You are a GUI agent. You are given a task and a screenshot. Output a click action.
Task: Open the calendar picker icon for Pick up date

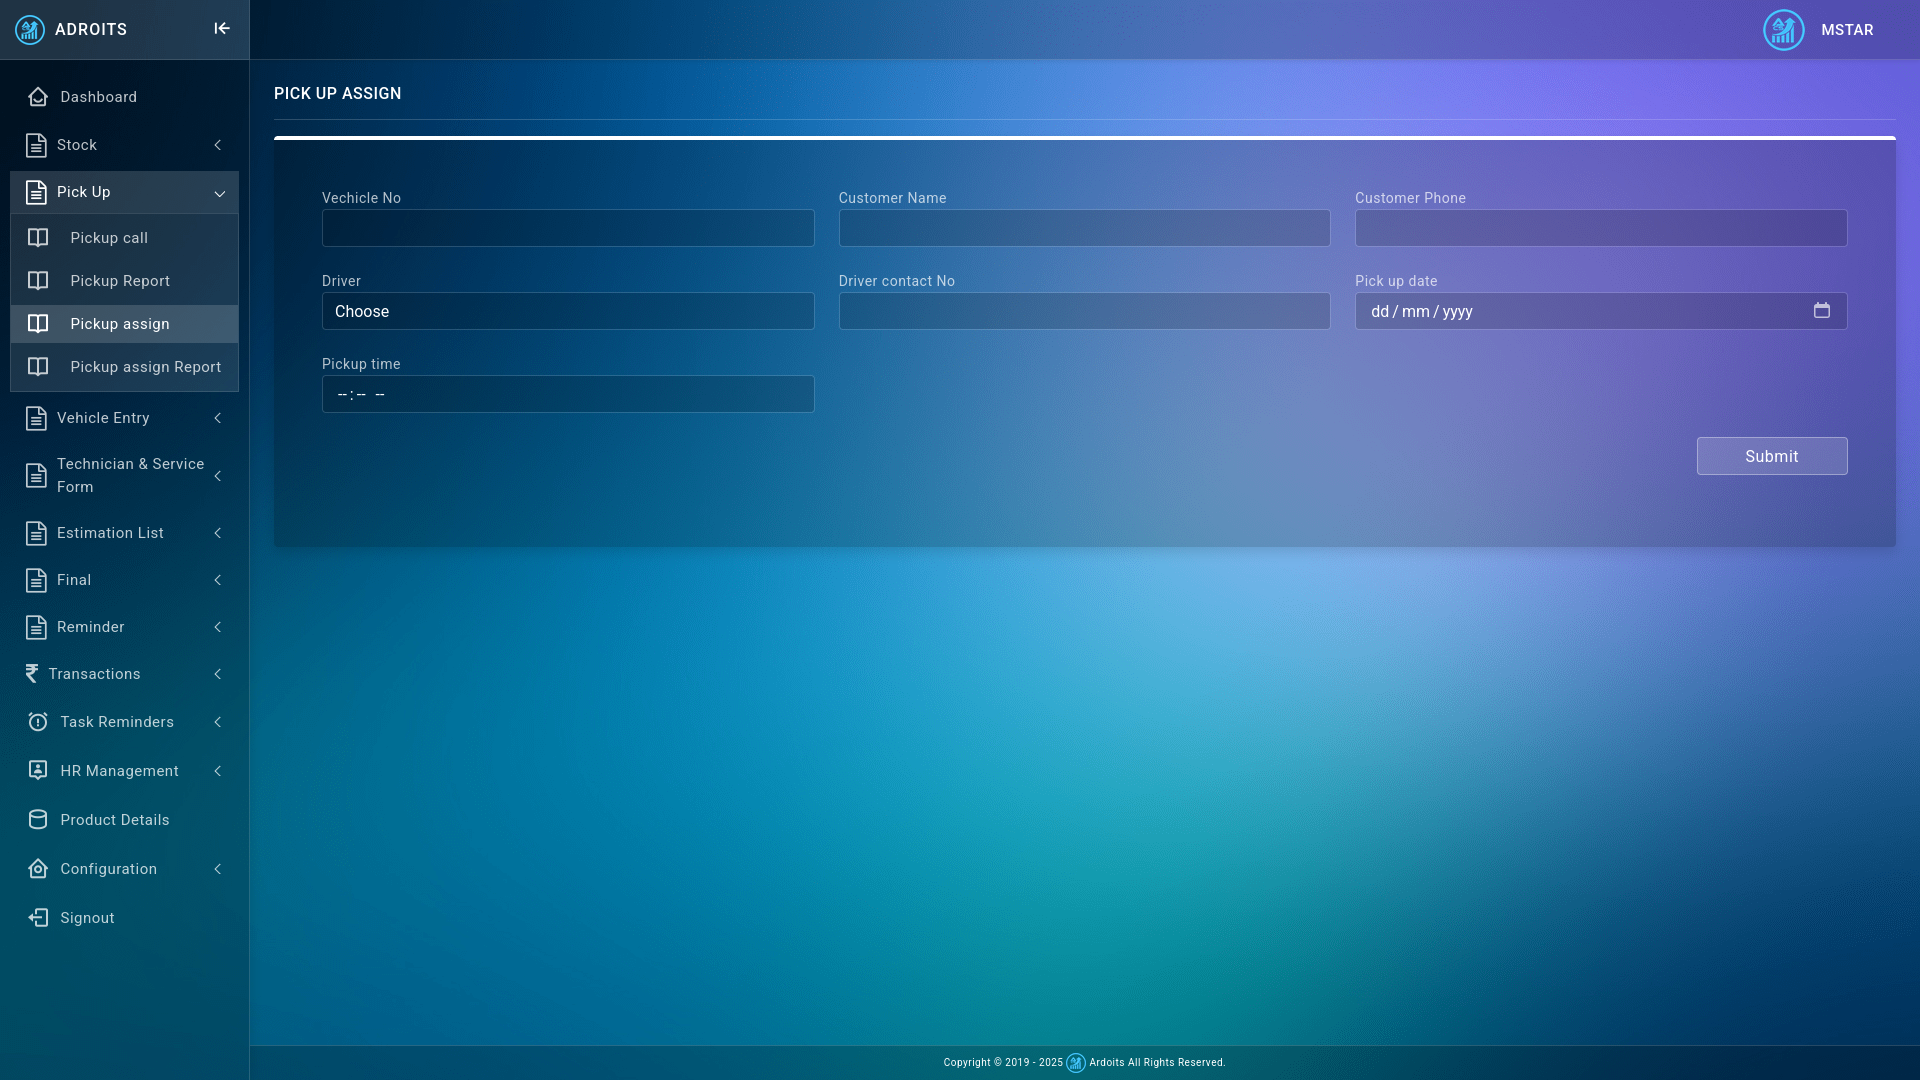(1821, 311)
